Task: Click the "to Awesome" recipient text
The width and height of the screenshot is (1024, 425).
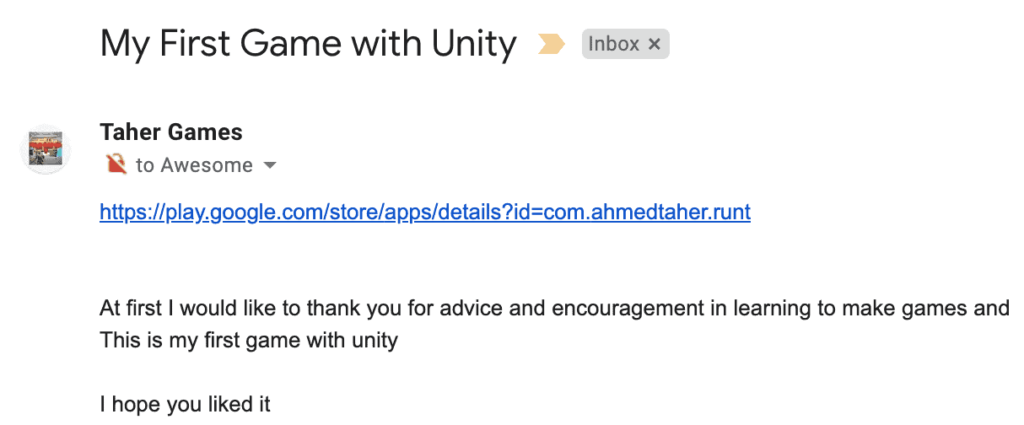Action: coord(194,165)
